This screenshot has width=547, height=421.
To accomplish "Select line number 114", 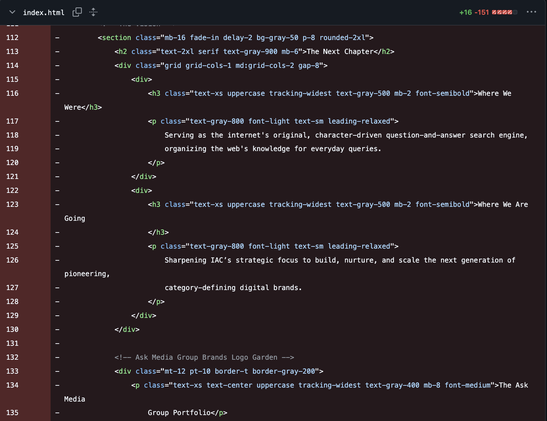I will pos(13,66).
